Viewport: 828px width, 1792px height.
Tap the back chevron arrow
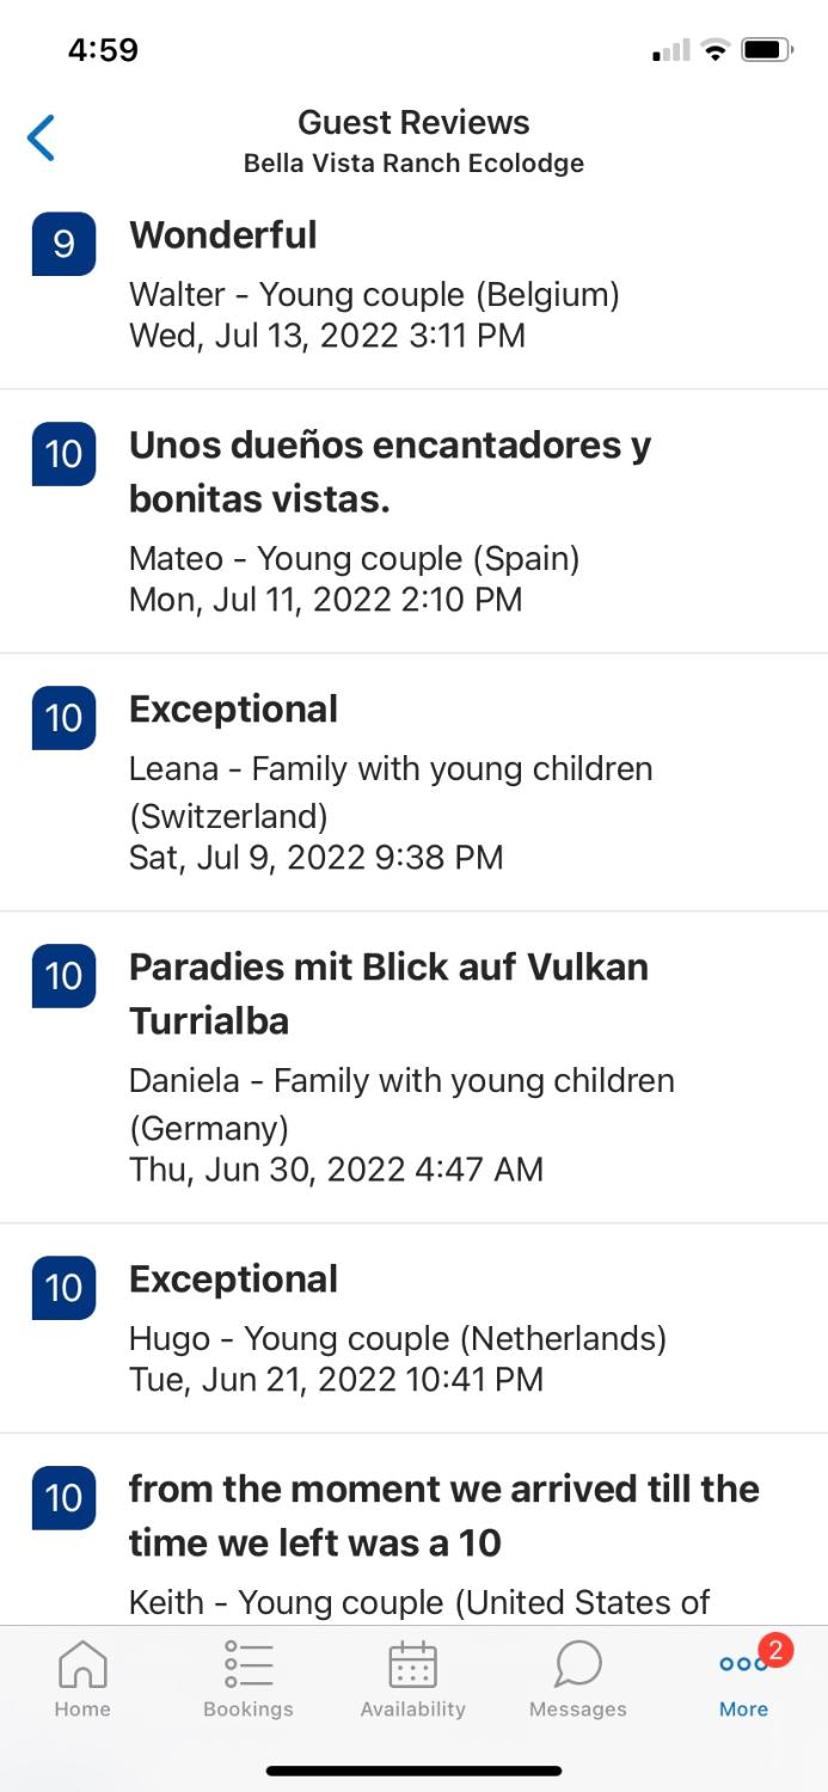click(x=42, y=138)
